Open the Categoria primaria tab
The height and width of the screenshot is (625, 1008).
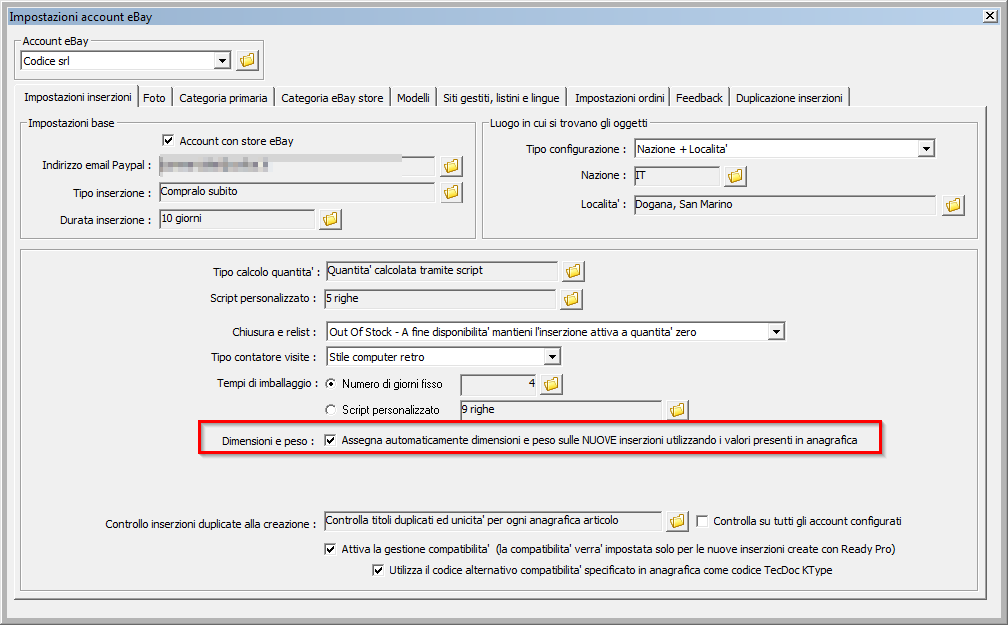(x=223, y=98)
